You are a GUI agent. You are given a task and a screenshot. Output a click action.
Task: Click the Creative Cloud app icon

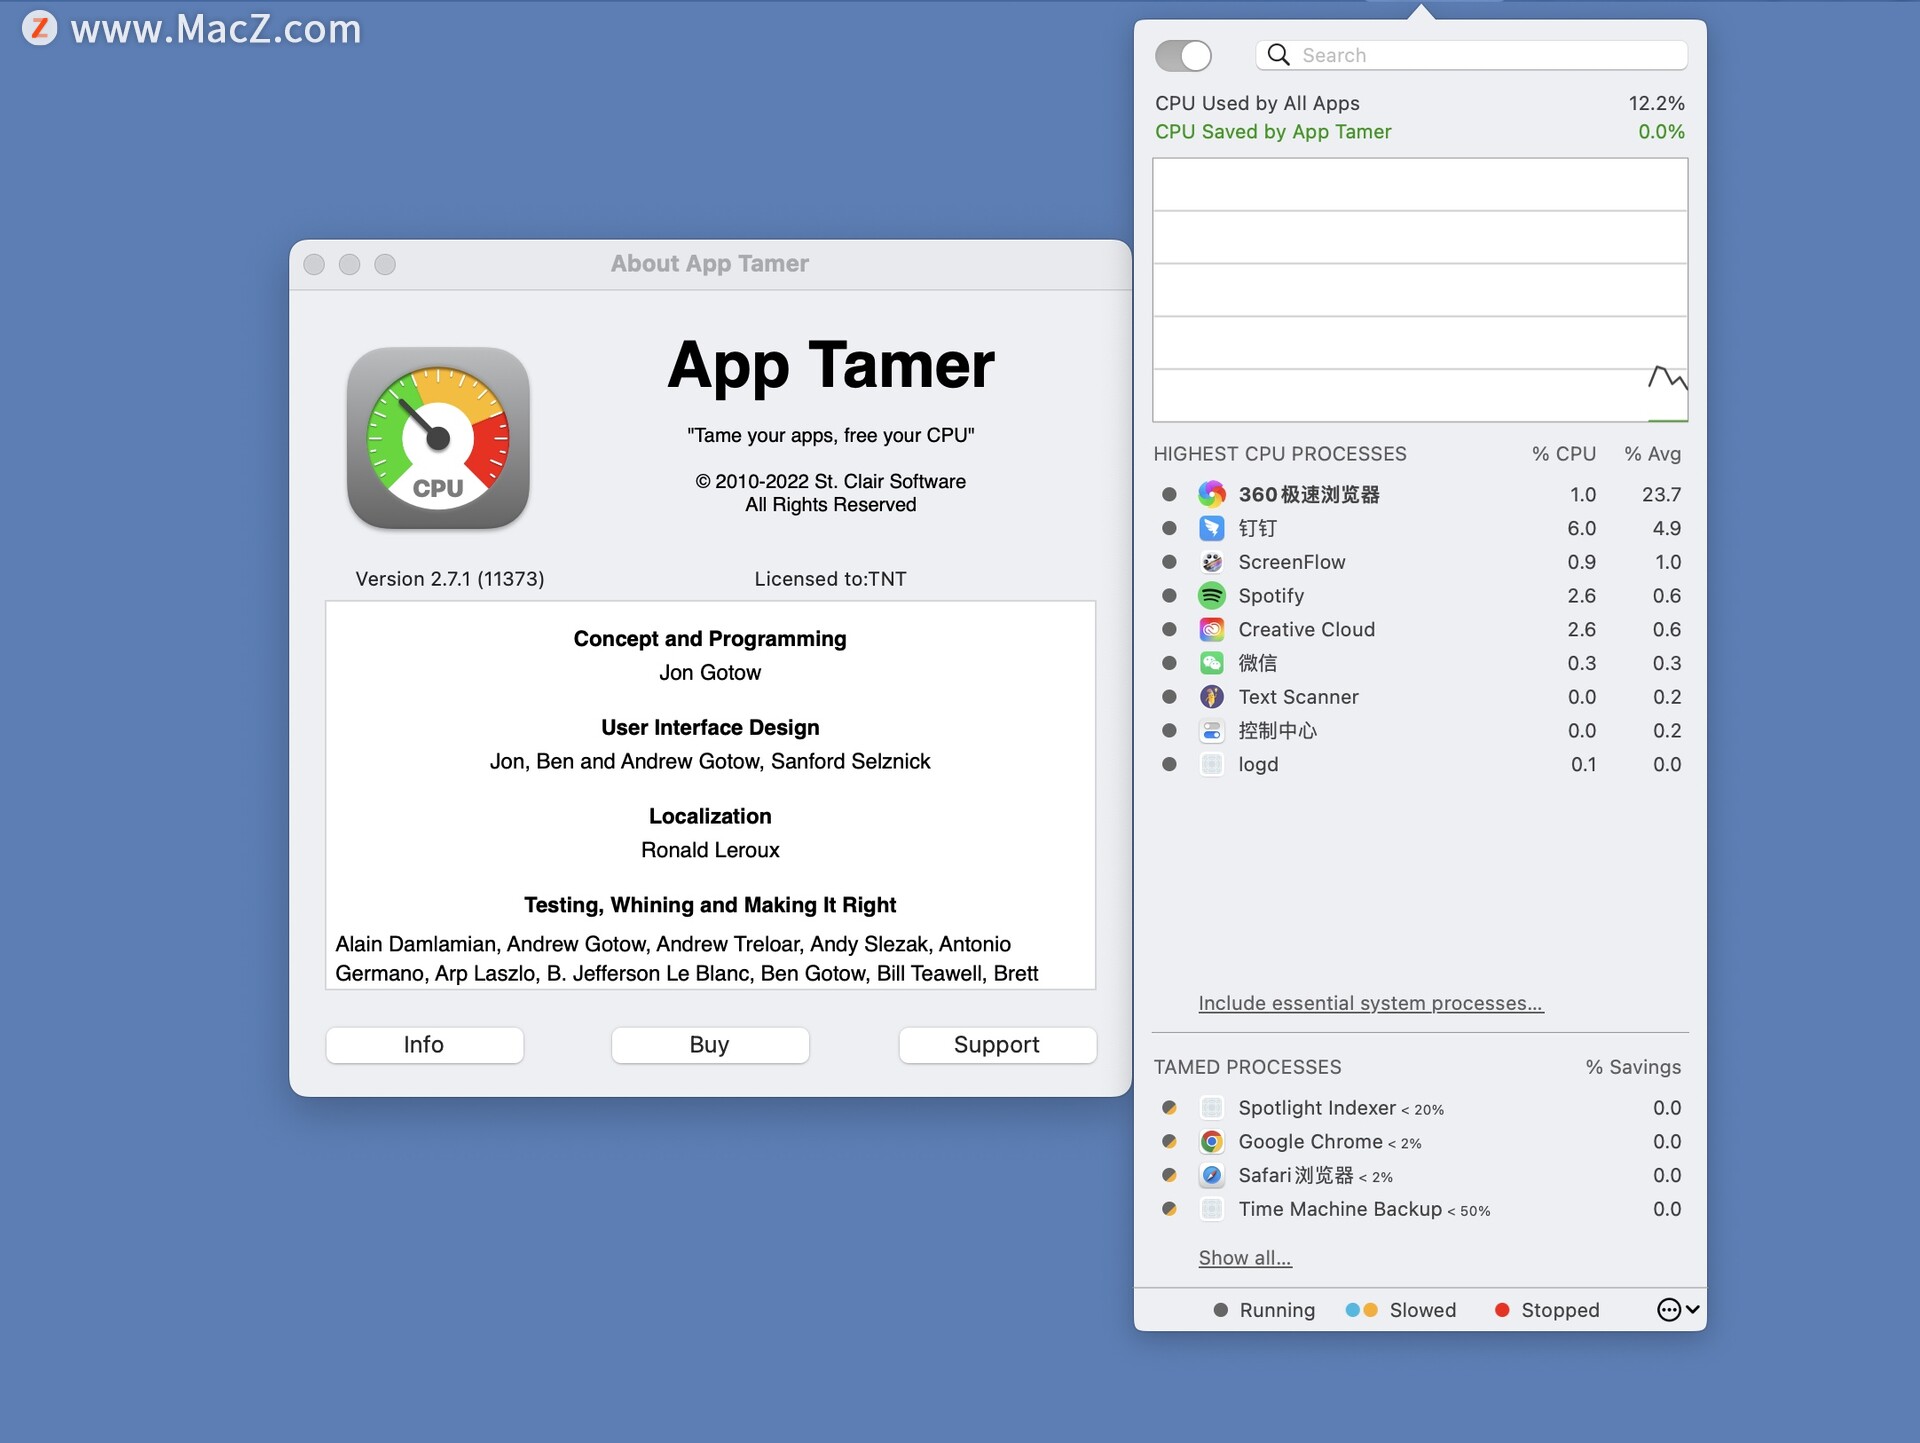tap(1211, 630)
